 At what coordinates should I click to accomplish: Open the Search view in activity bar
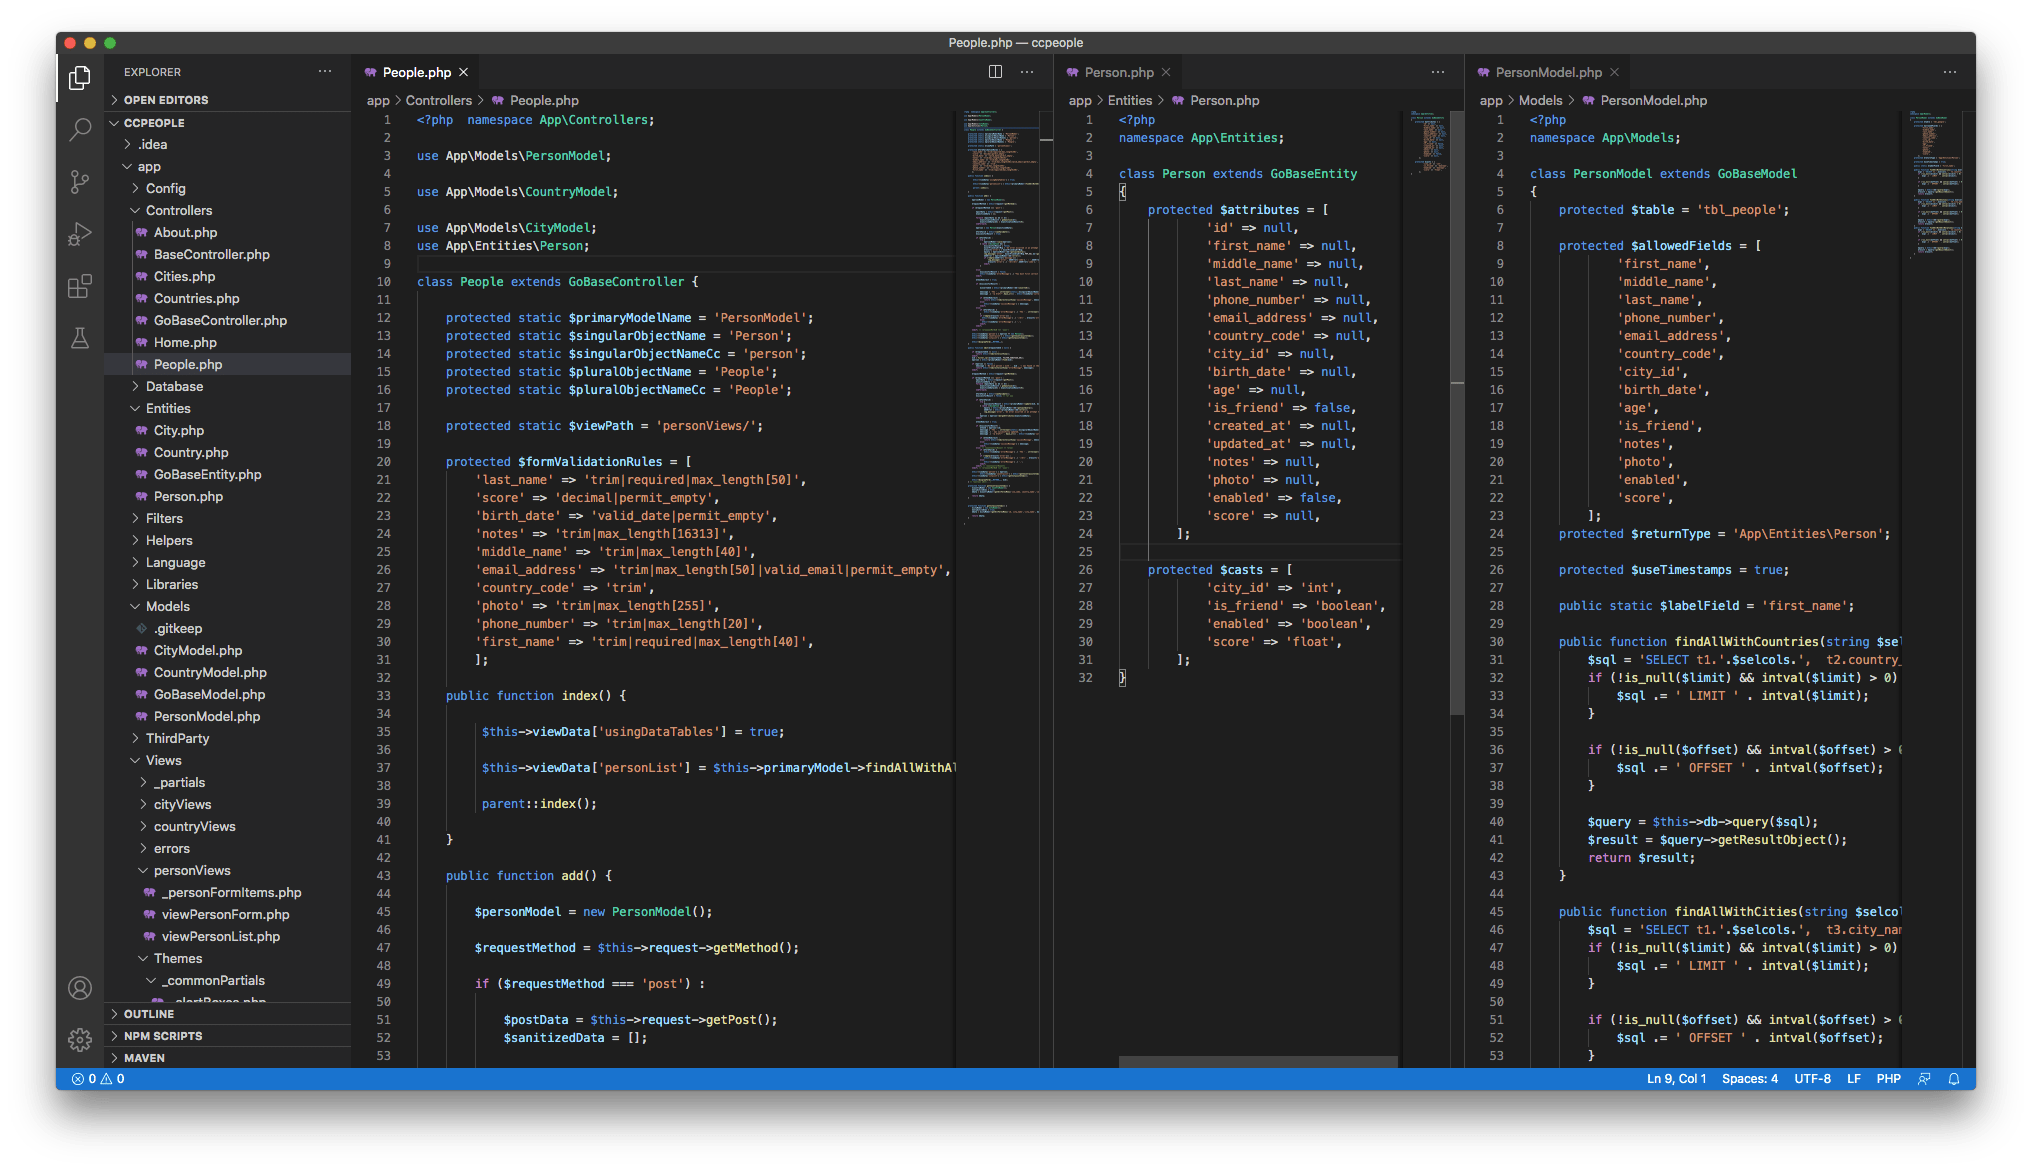click(80, 129)
